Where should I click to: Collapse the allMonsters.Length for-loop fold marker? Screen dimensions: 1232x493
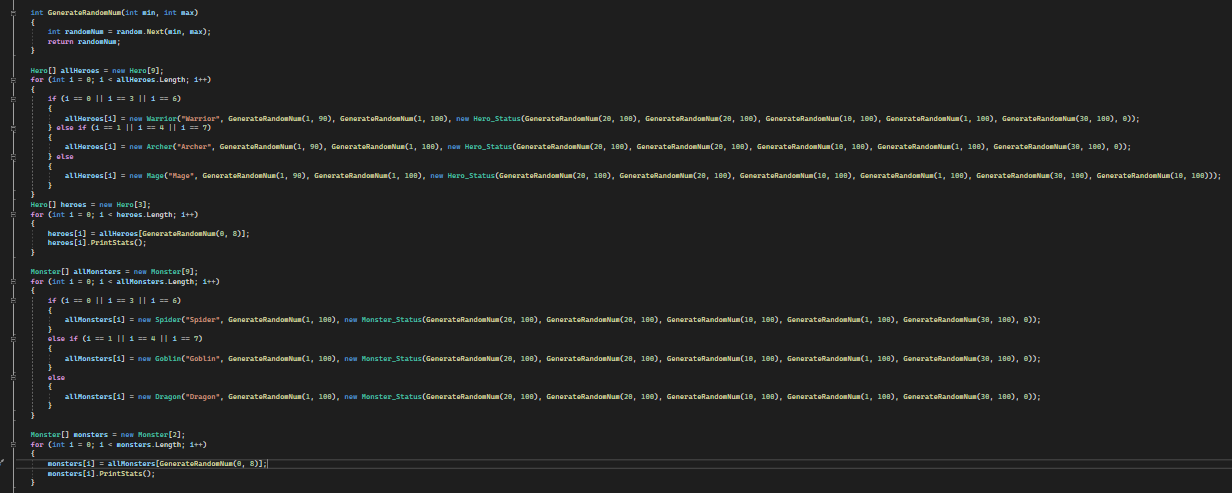(x=14, y=281)
